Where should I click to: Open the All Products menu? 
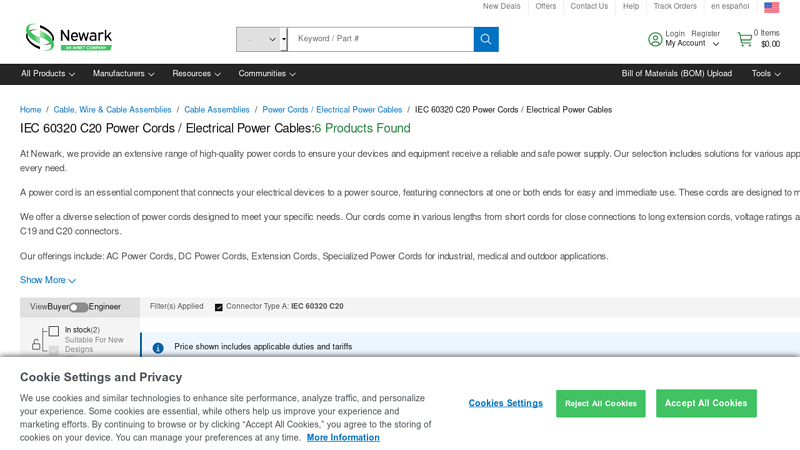(x=48, y=74)
